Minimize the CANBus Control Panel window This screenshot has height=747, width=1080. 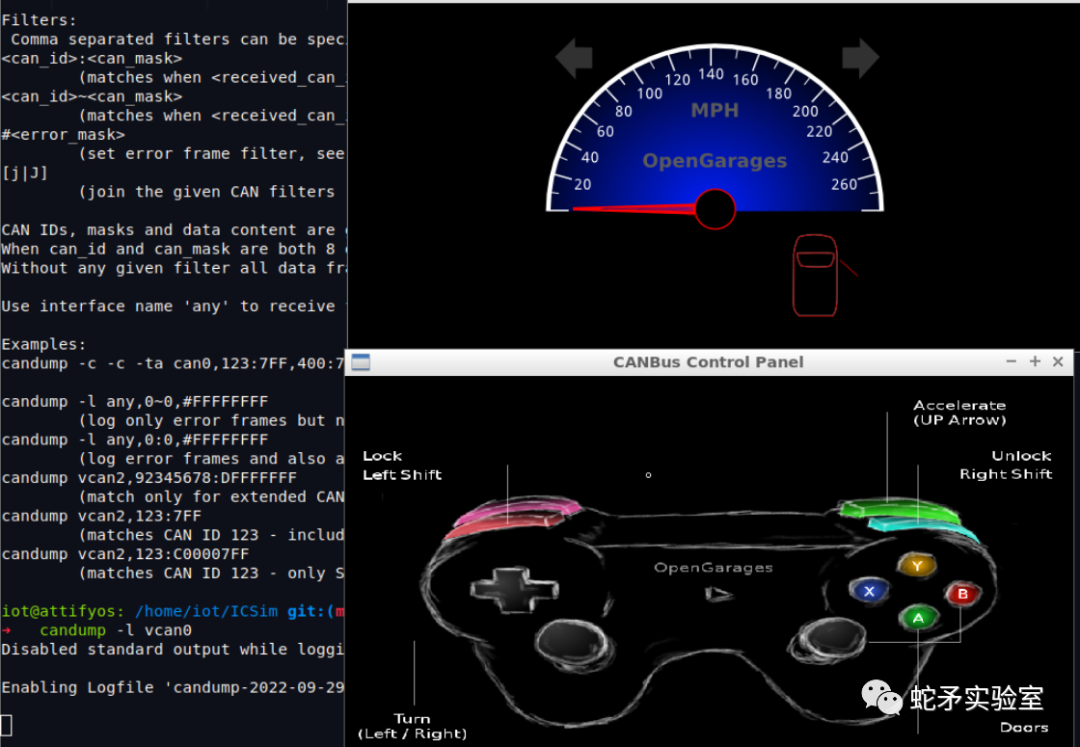(1011, 361)
